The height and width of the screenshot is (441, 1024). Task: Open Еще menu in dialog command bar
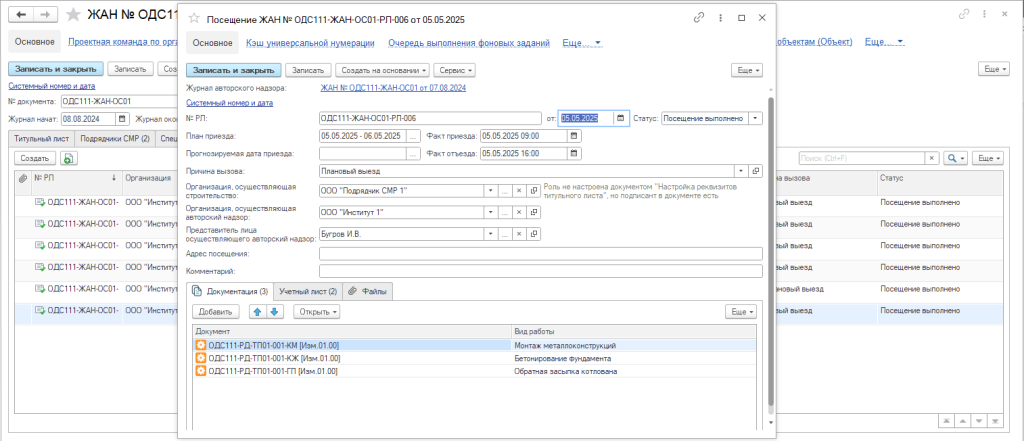(747, 69)
